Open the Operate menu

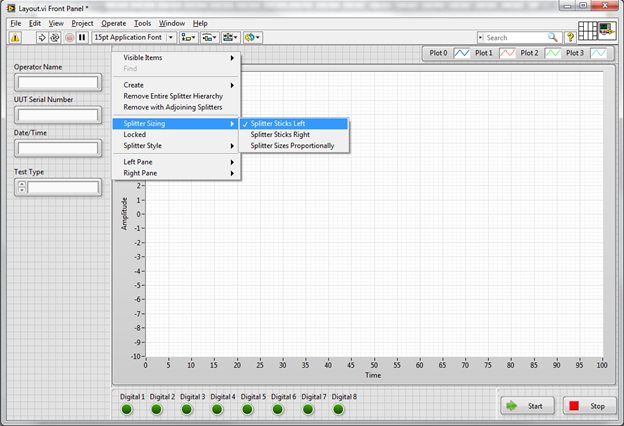coord(113,22)
